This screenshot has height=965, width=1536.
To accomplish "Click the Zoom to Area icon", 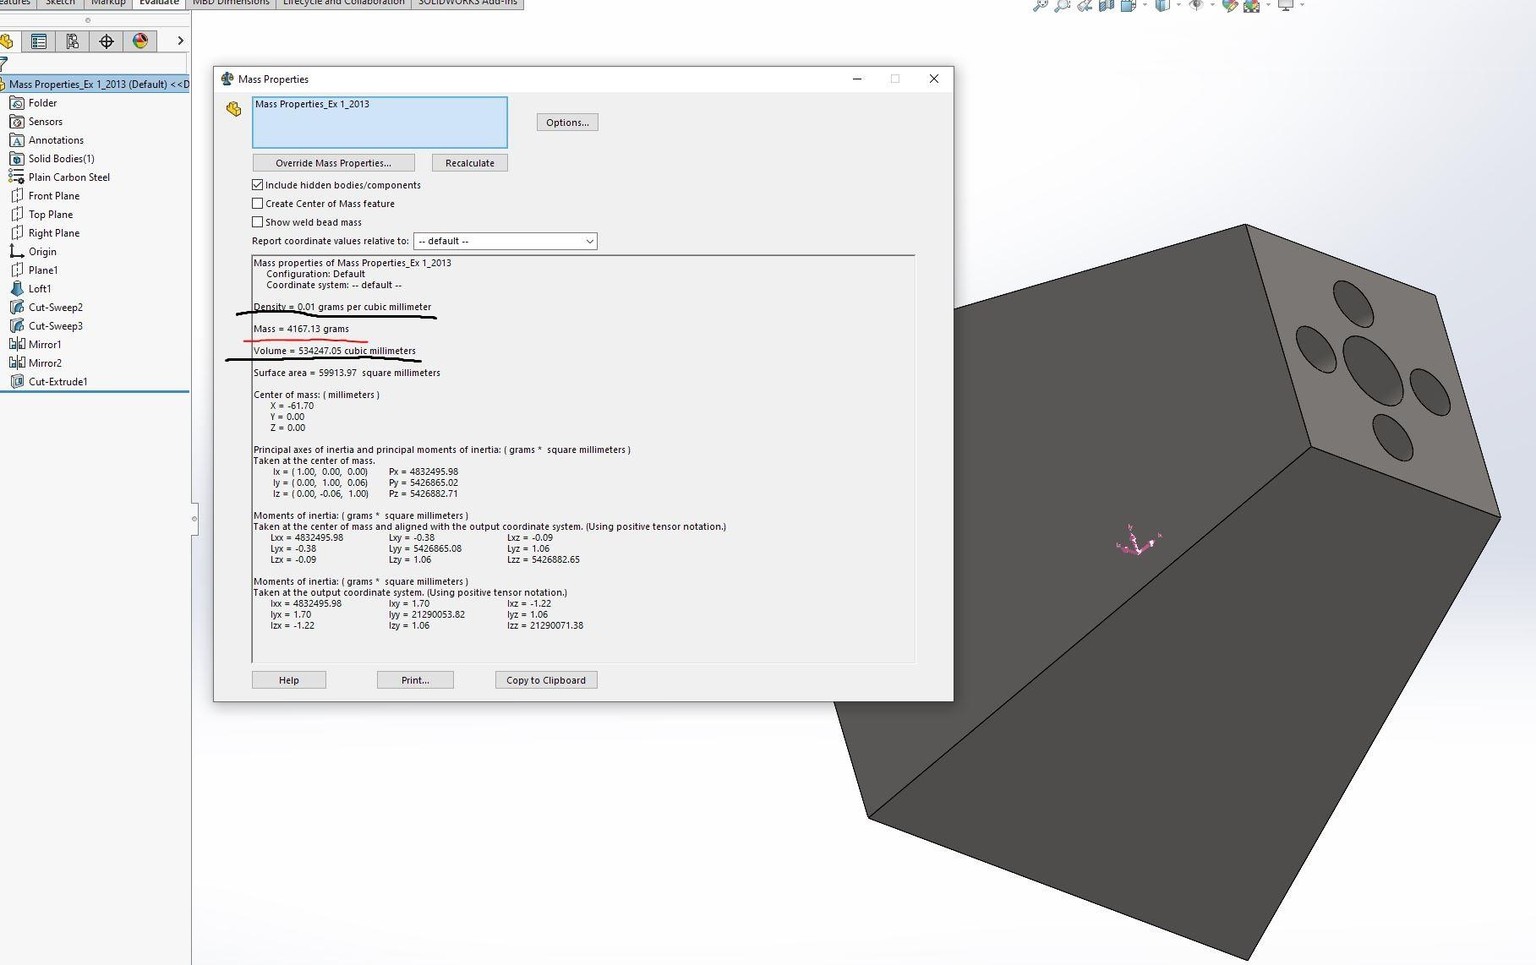I will (x=1062, y=5).
